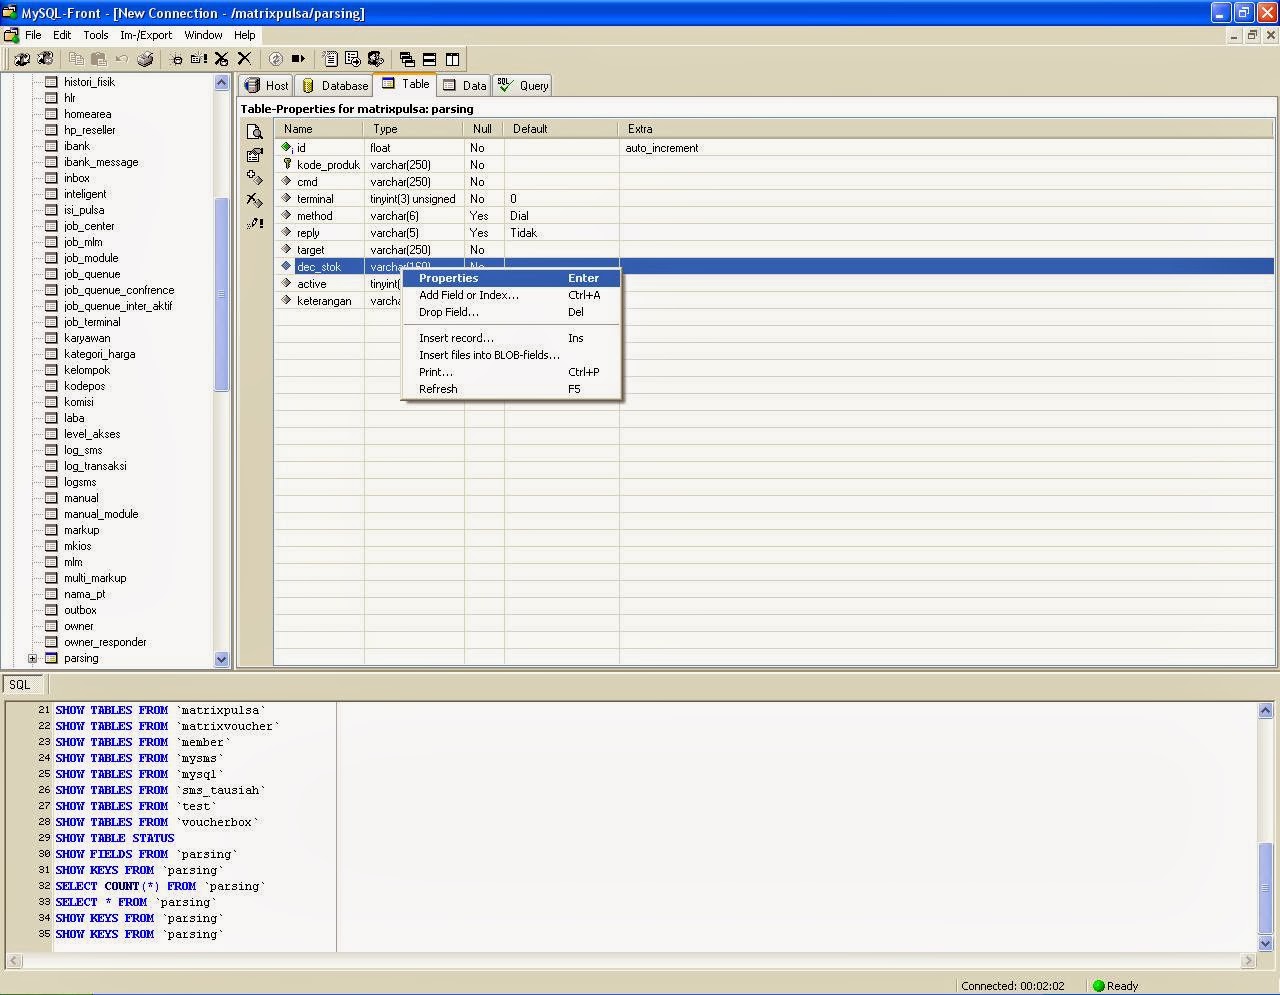
Task: Click the Default column header
Action: point(562,129)
